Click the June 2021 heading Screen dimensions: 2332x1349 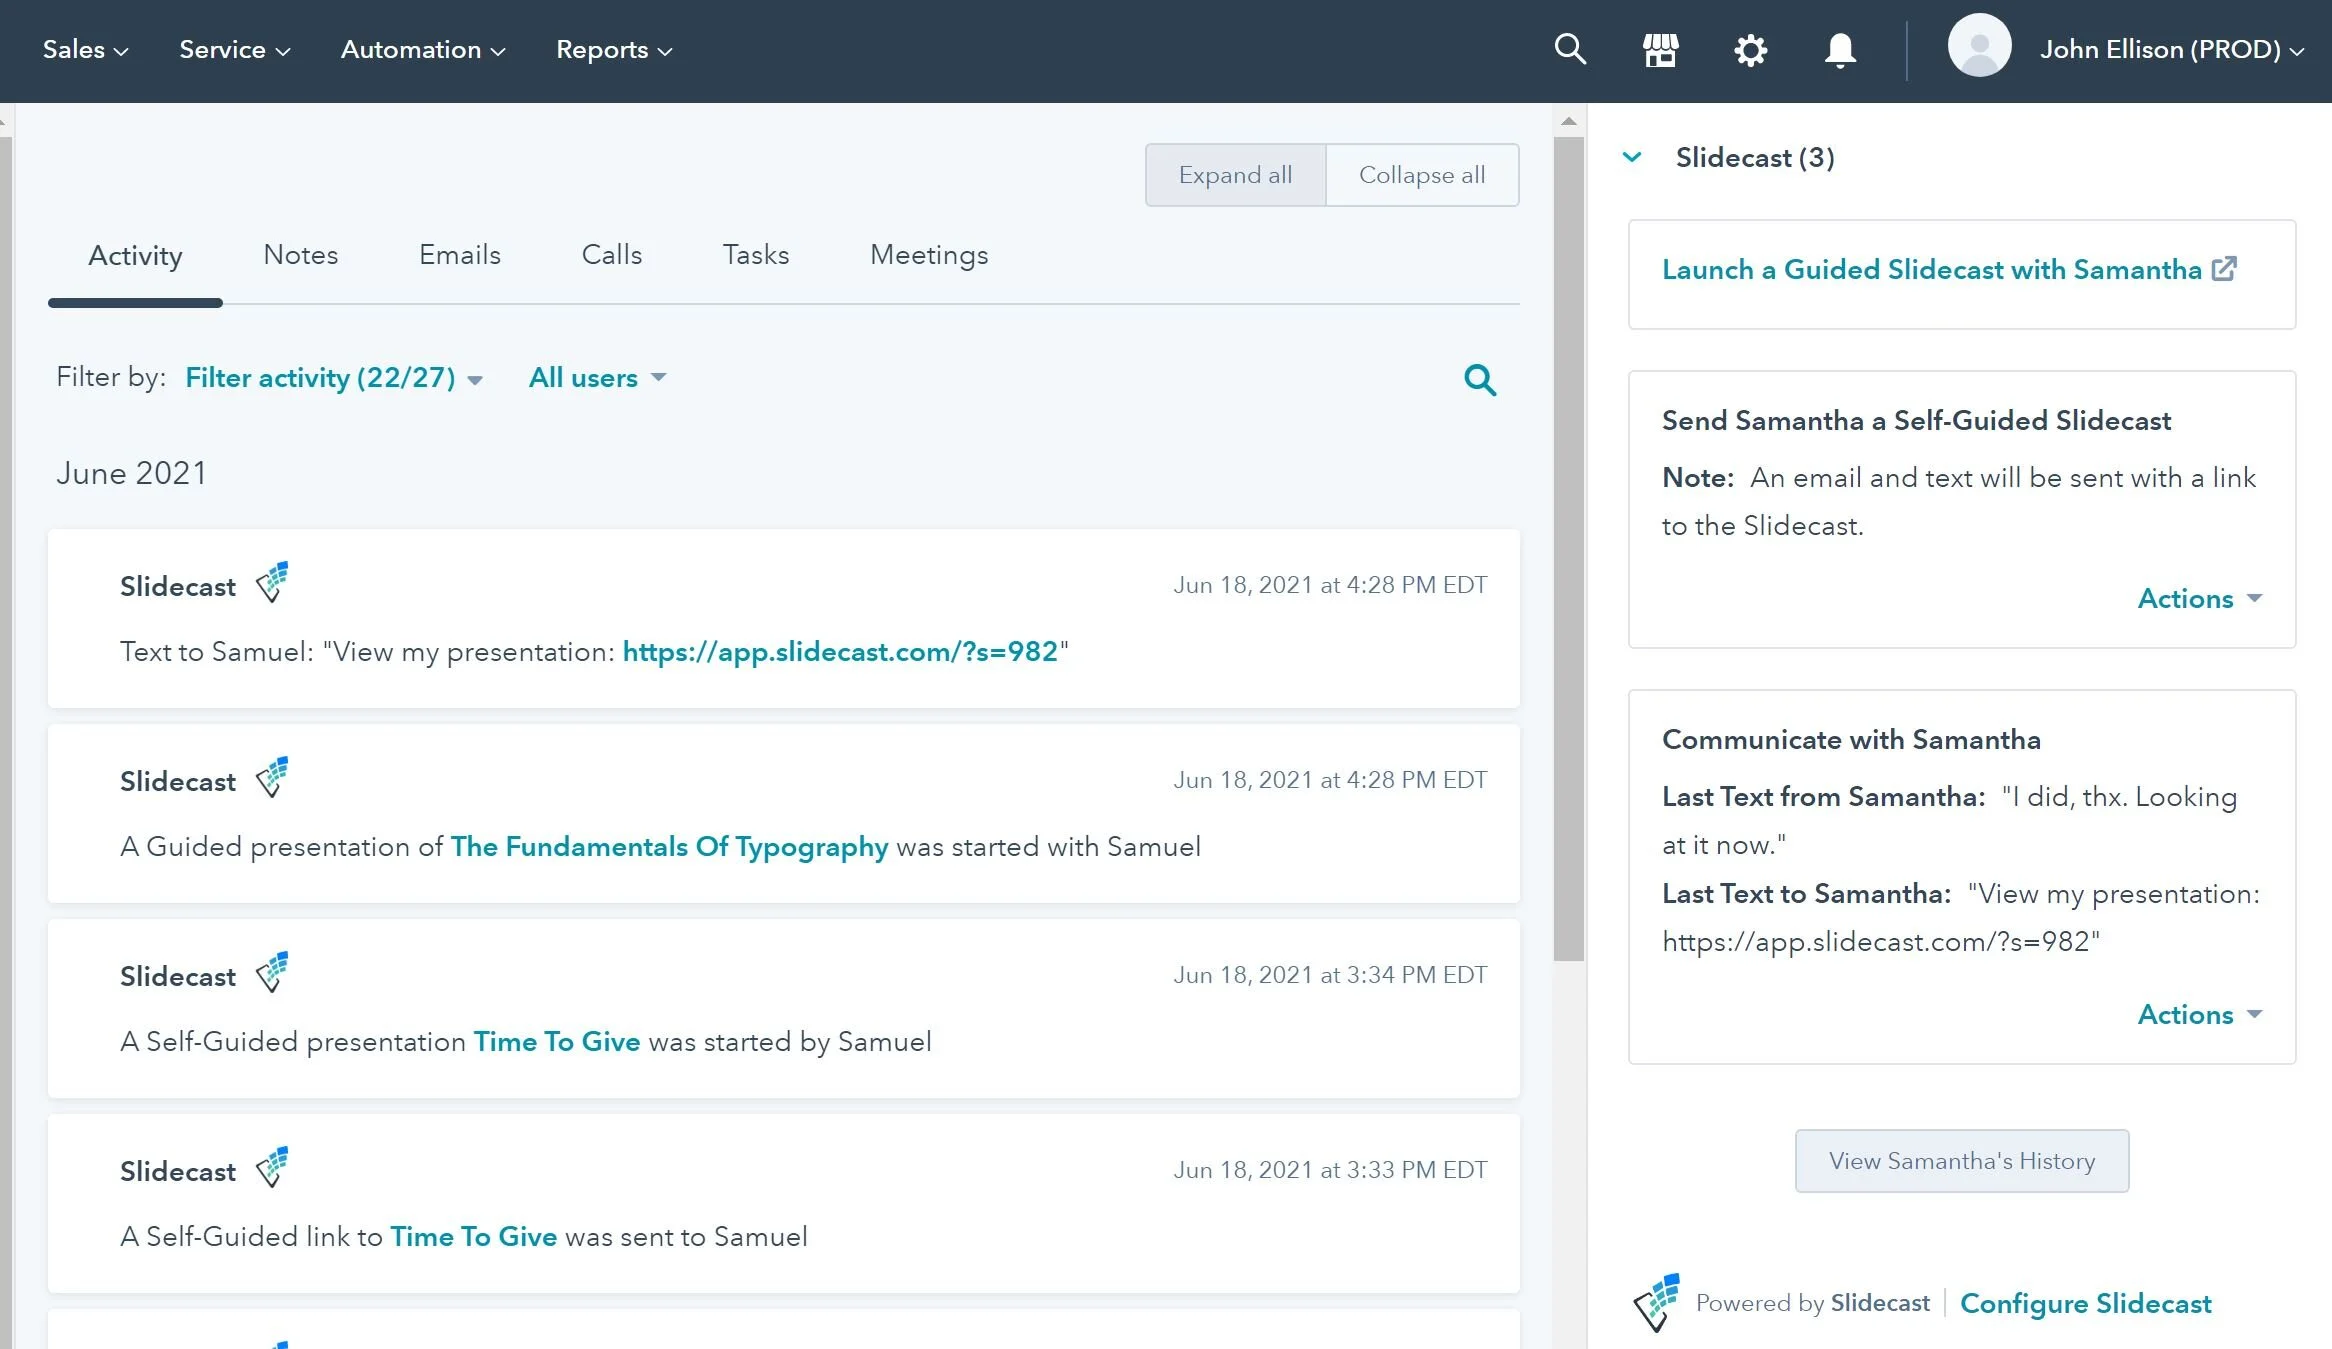click(x=131, y=473)
